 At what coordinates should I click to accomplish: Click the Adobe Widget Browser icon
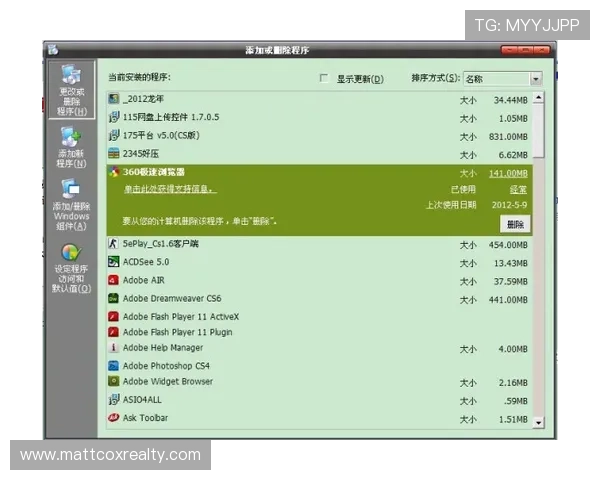[x=113, y=381]
